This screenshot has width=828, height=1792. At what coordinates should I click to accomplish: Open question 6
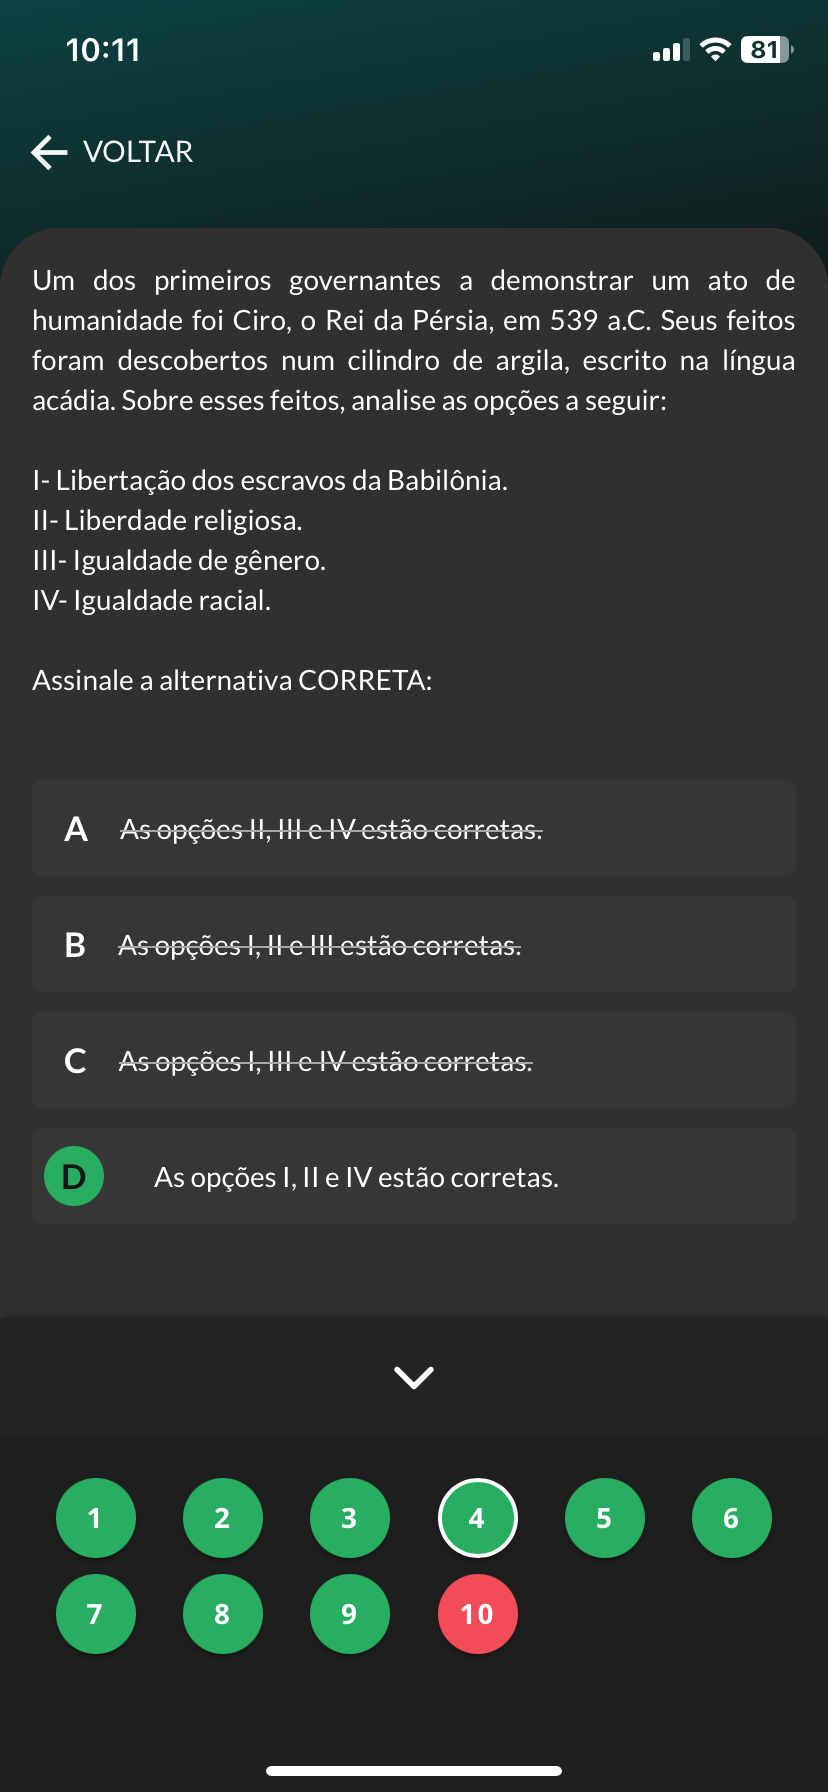coord(731,1518)
